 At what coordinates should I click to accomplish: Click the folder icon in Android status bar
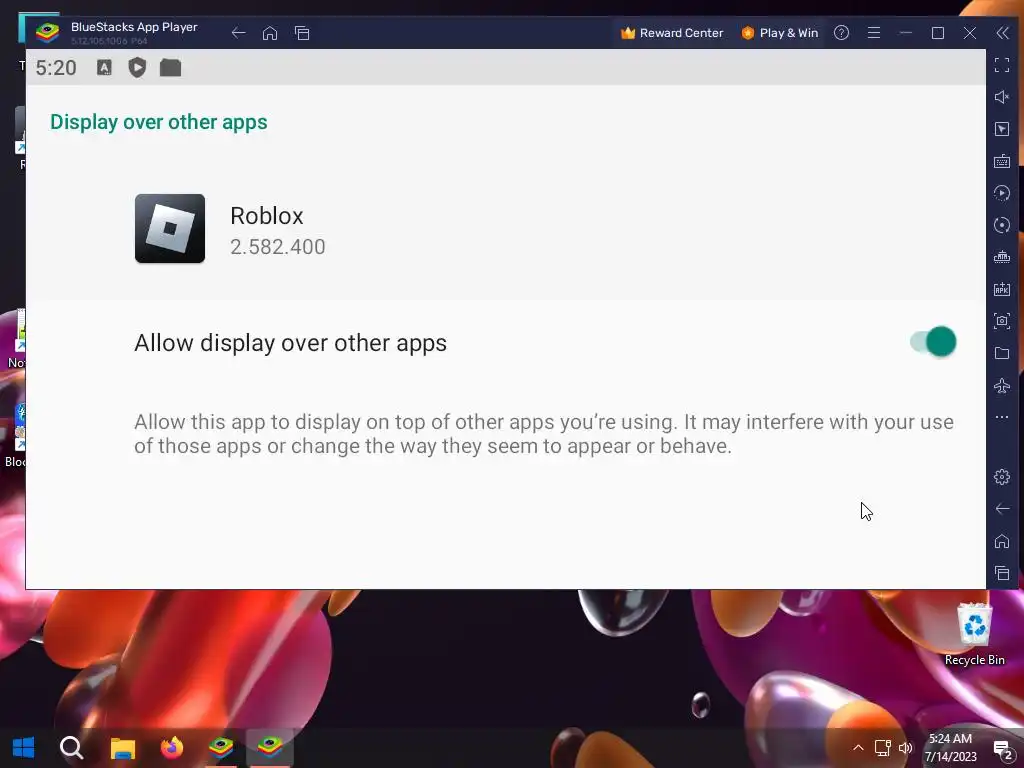[170, 67]
